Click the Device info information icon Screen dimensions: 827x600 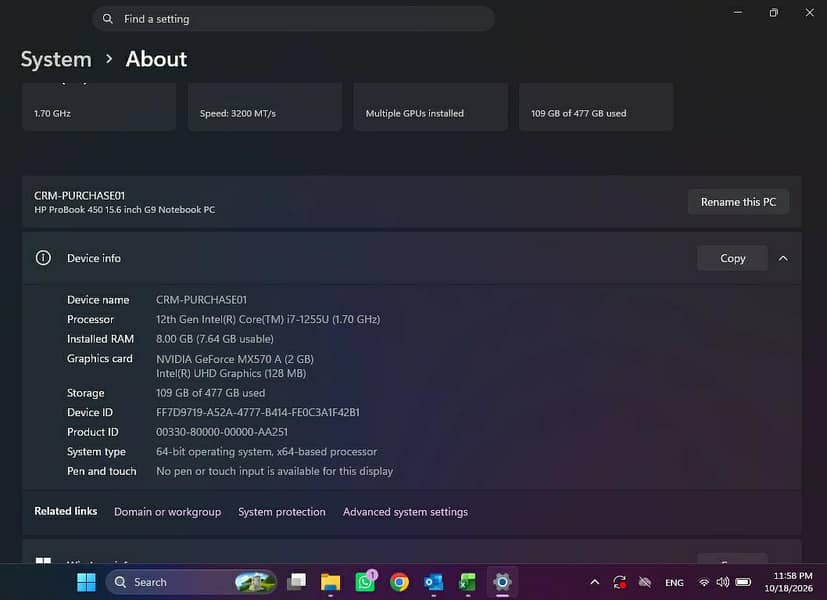click(43, 258)
